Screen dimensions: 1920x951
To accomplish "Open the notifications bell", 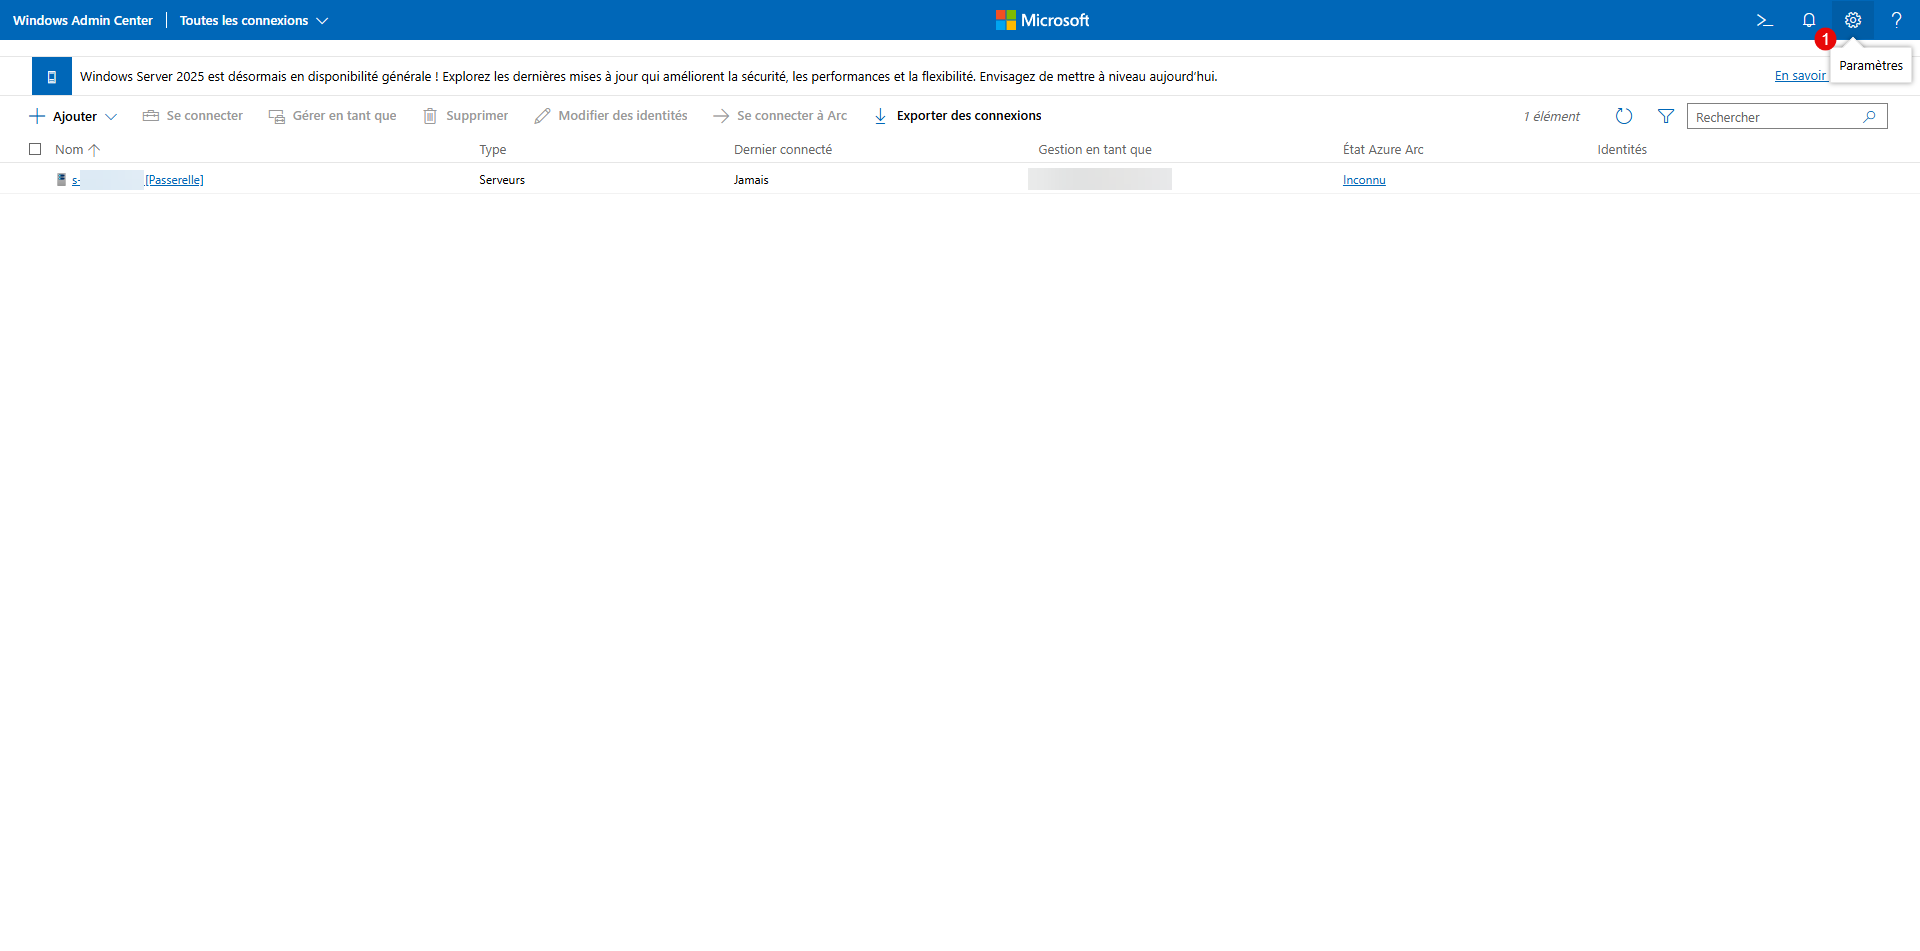I will 1808,20.
